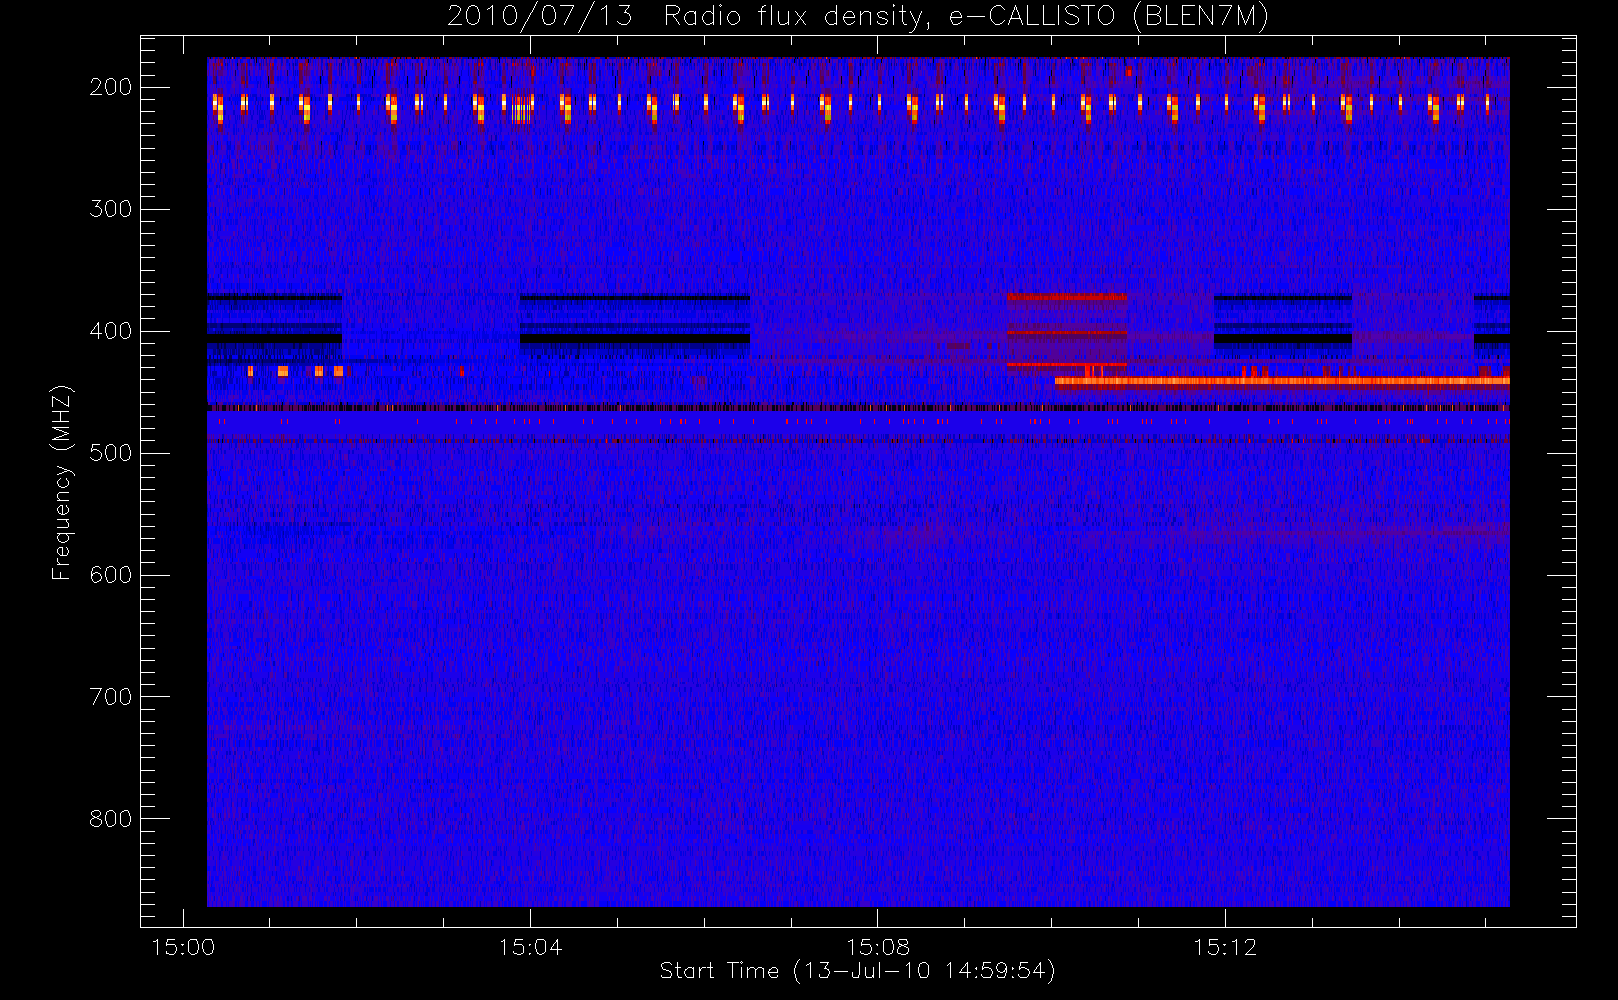This screenshot has width=1618, height=1000.
Task: Click the red horizontal band near 370 MHz
Action: [x=1067, y=297]
